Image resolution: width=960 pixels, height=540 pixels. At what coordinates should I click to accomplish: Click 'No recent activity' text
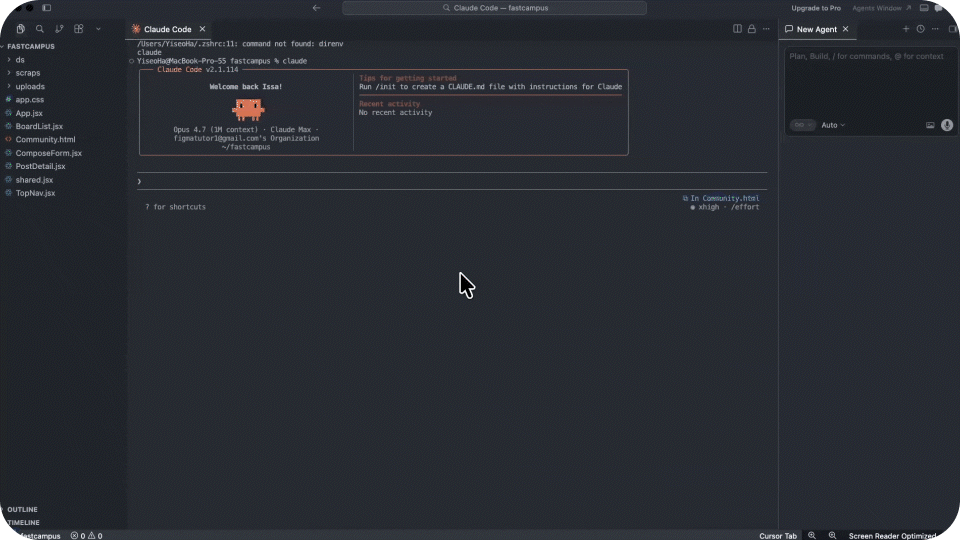(396, 113)
